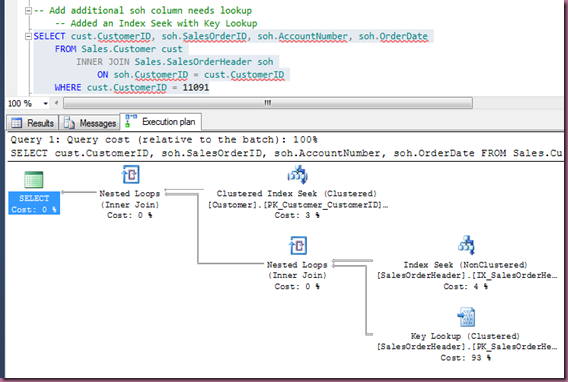Open the 100 % zoom dropdown

[45, 104]
